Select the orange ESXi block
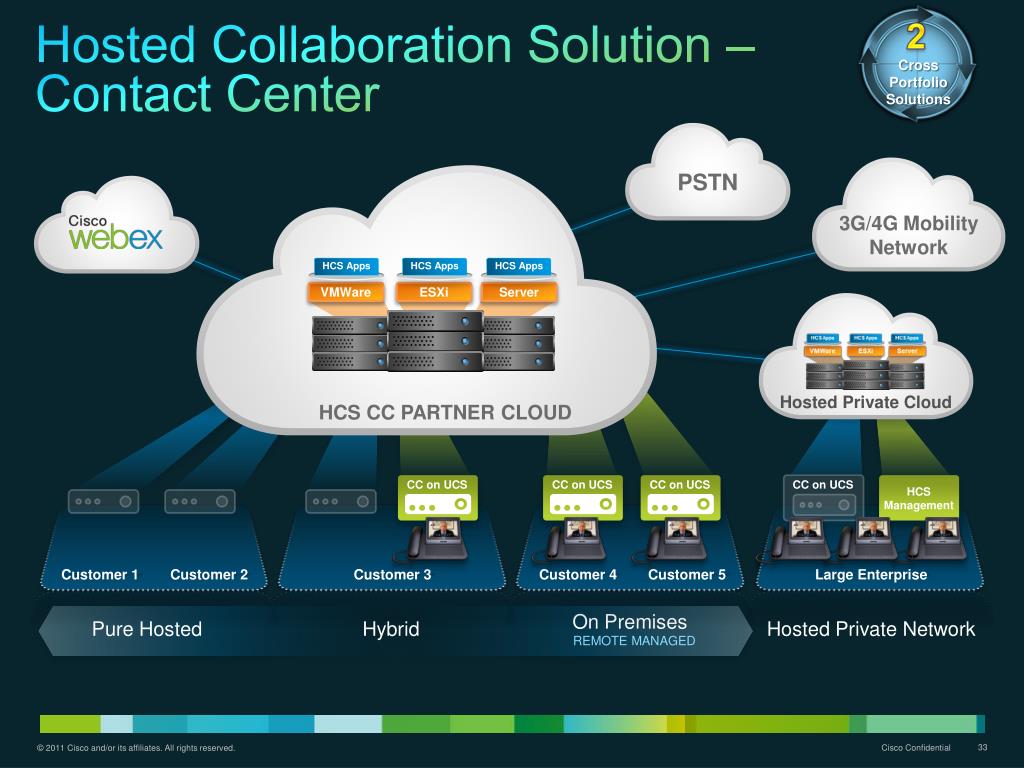The height and width of the screenshot is (768, 1024). pyautogui.click(x=434, y=292)
